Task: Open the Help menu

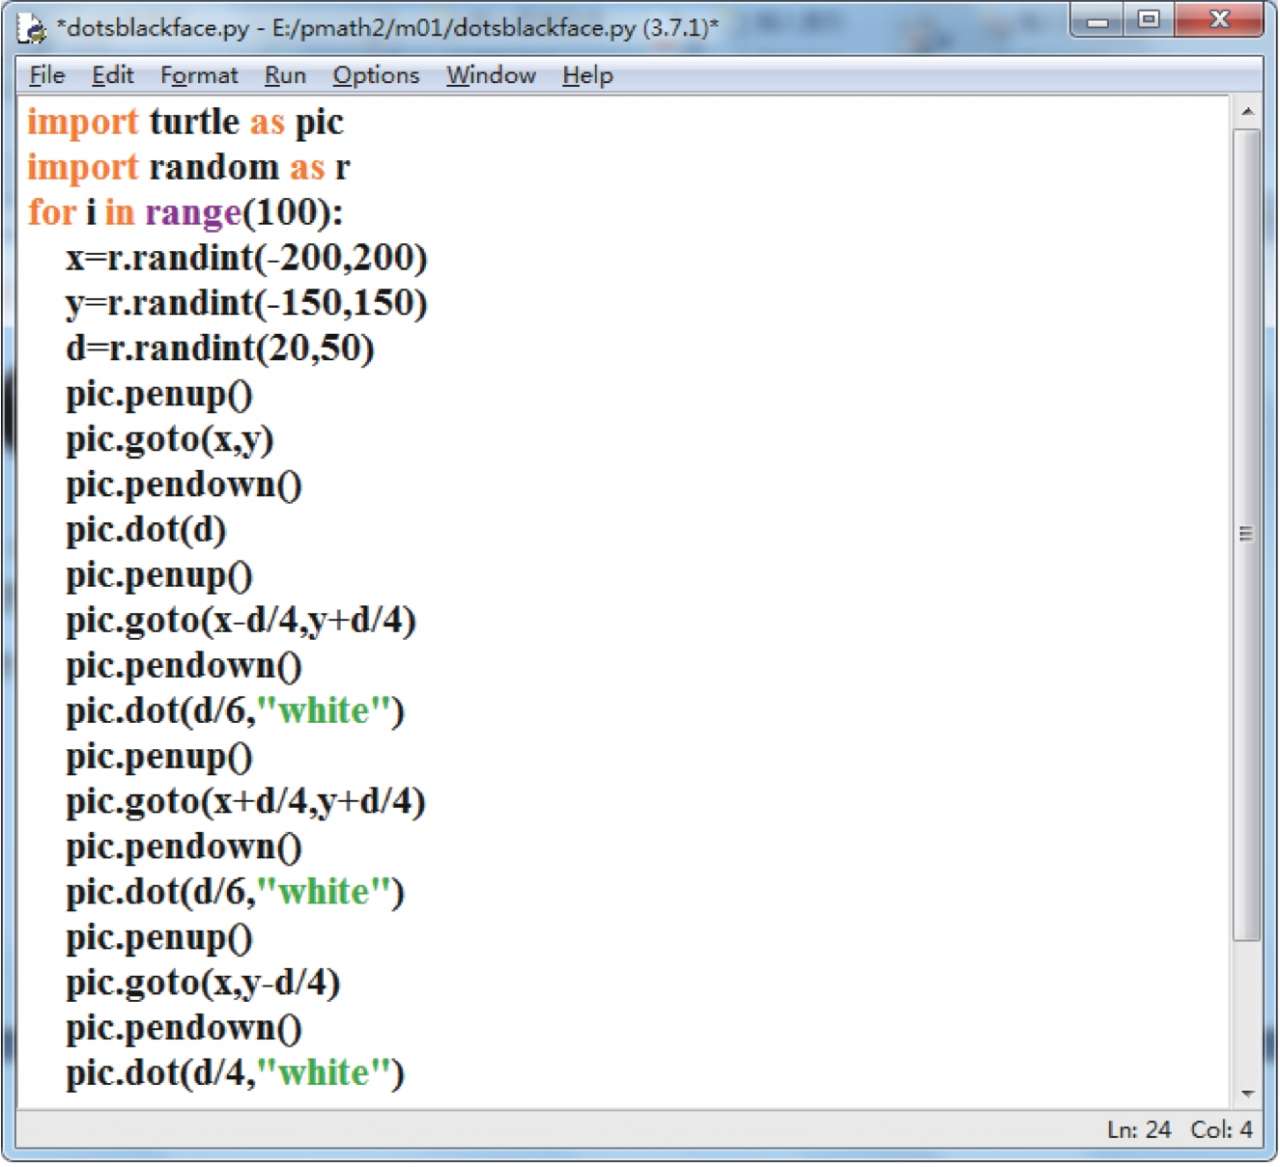Action: 587,75
